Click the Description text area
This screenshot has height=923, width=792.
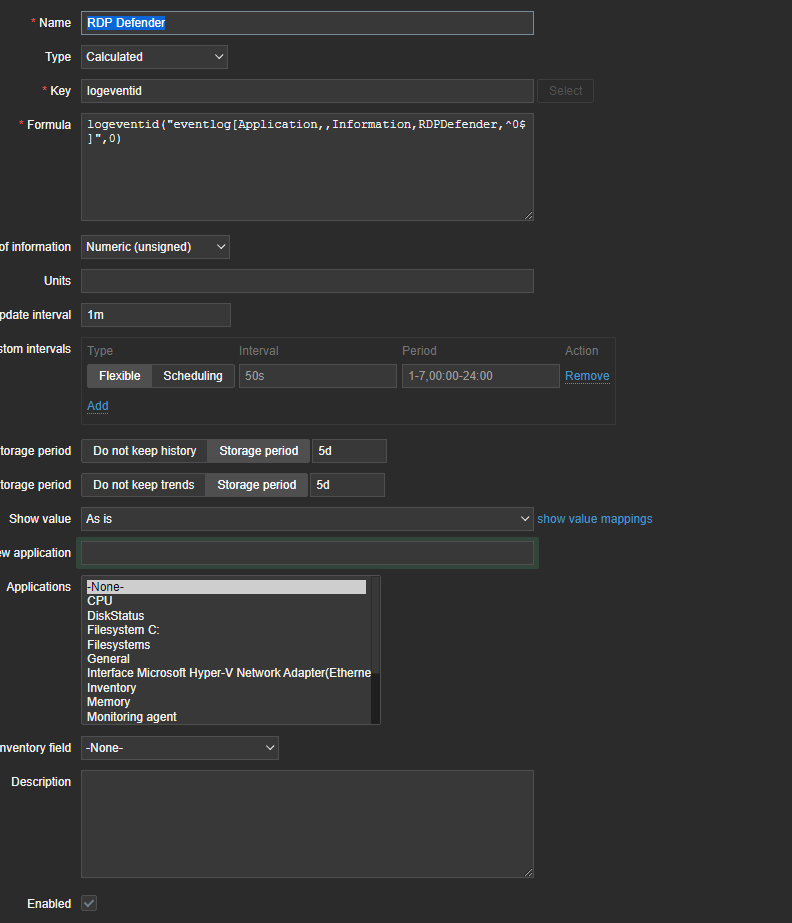point(307,823)
